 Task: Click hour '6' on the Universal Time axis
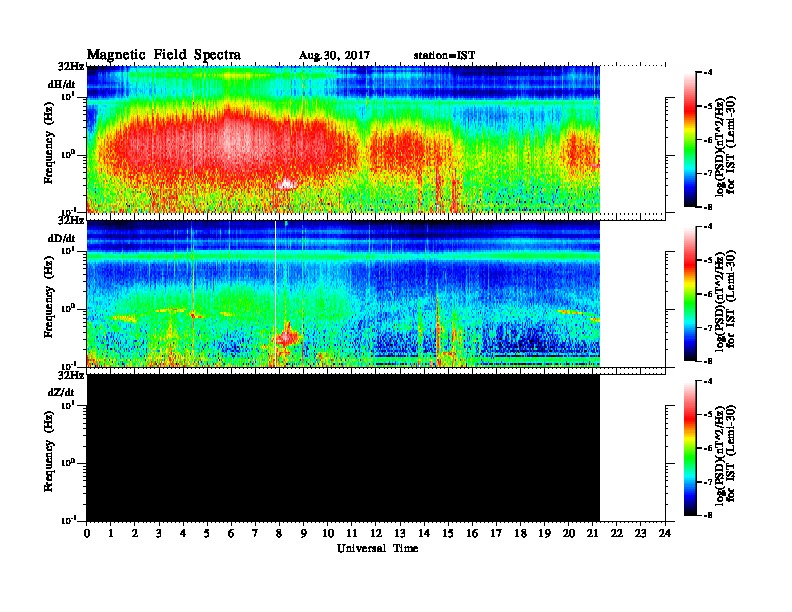(x=231, y=534)
